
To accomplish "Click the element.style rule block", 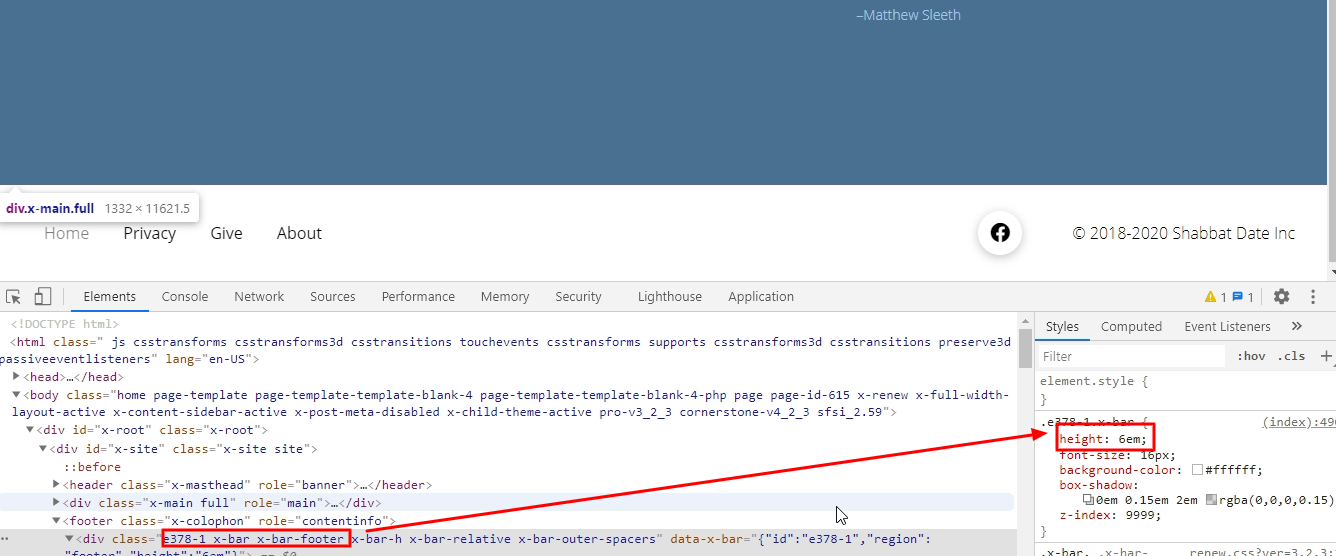I will (1185, 390).
